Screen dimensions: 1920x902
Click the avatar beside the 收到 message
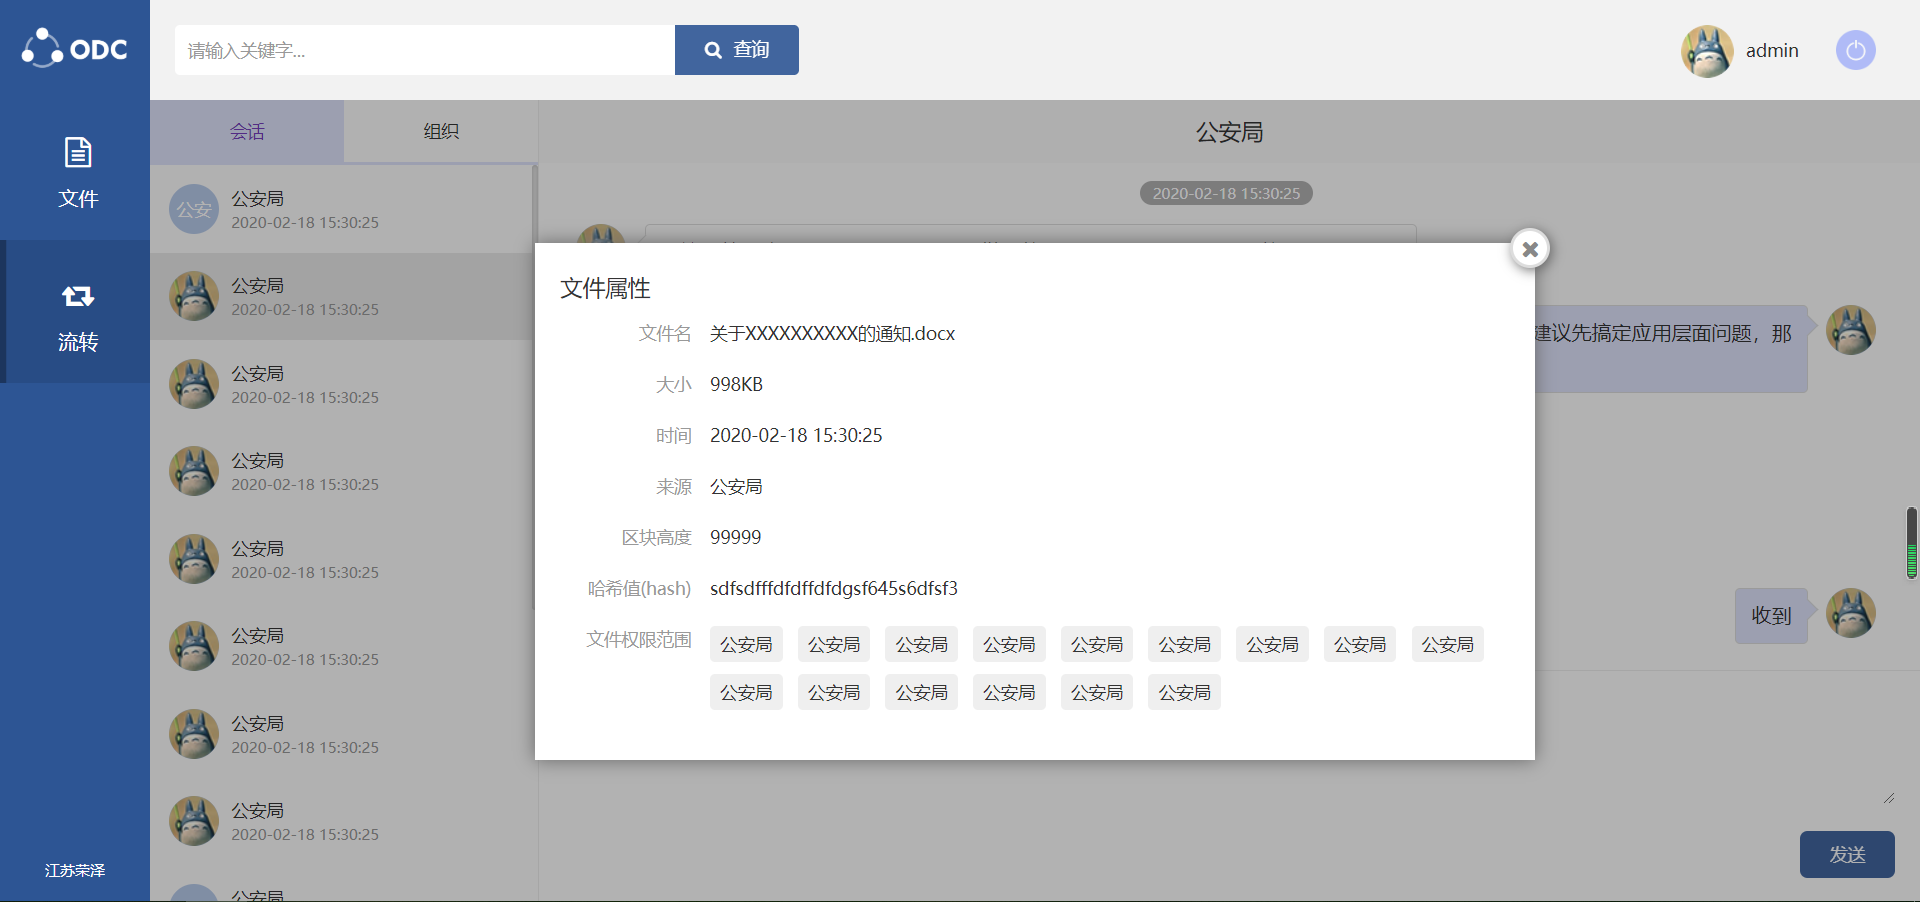(x=1850, y=613)
